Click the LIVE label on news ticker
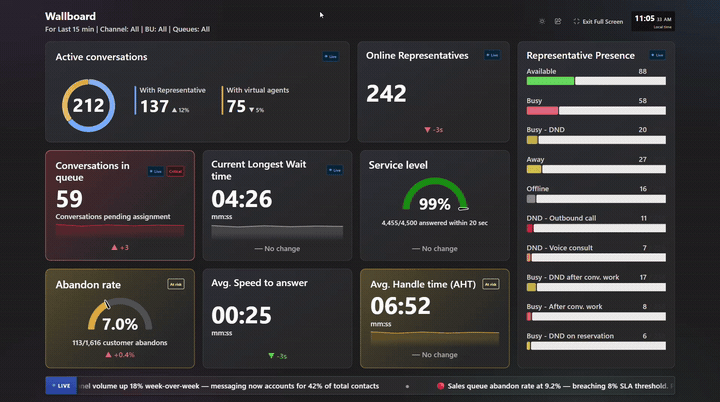720x402 pixels. tap(61, 386)
